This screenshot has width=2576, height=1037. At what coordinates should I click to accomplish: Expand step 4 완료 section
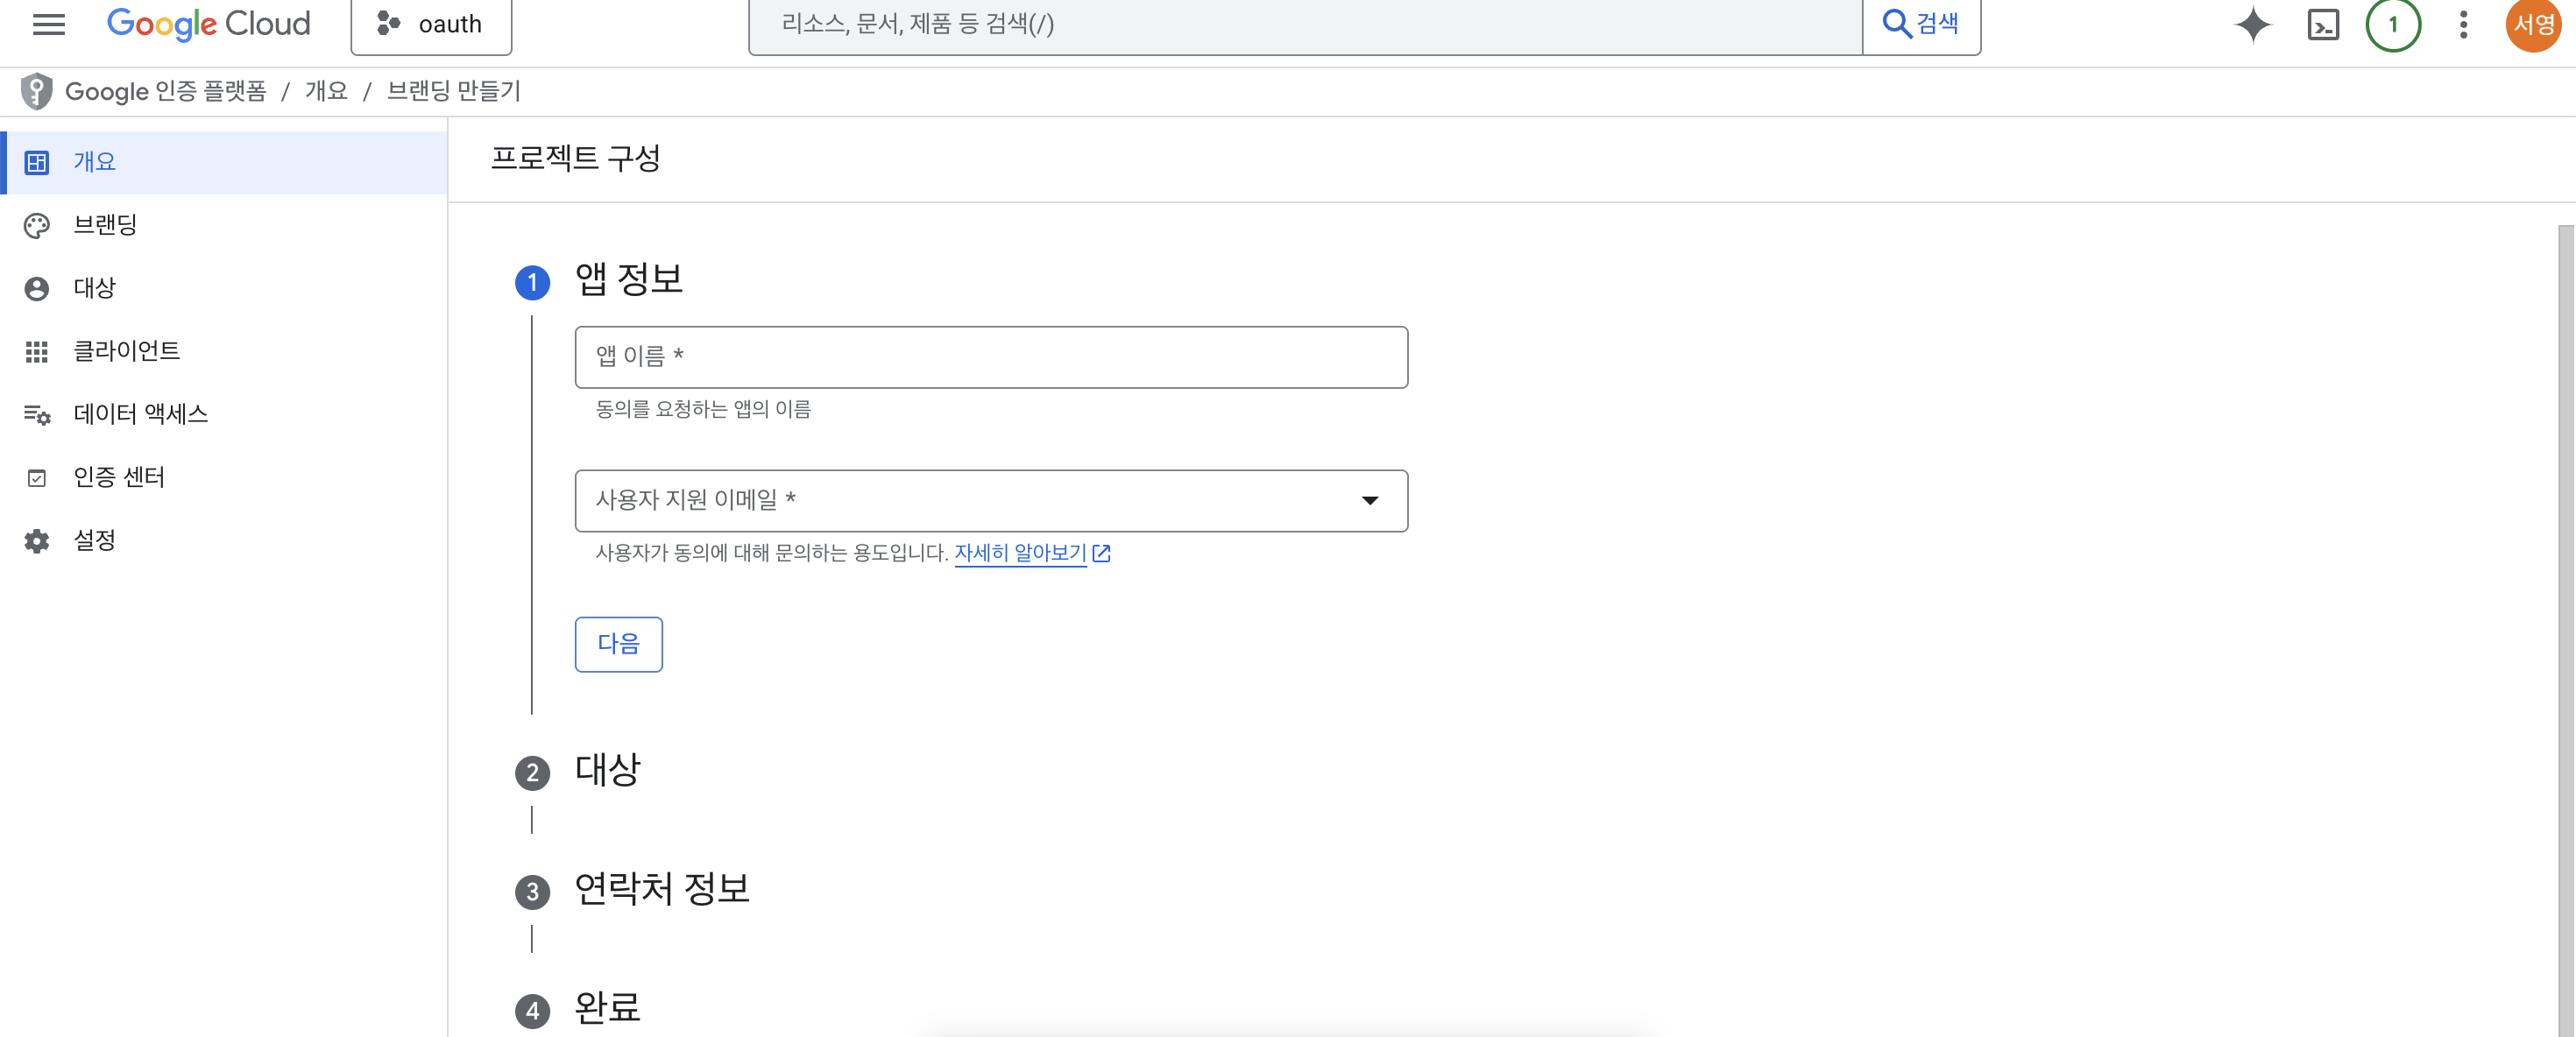[607, 1008]
